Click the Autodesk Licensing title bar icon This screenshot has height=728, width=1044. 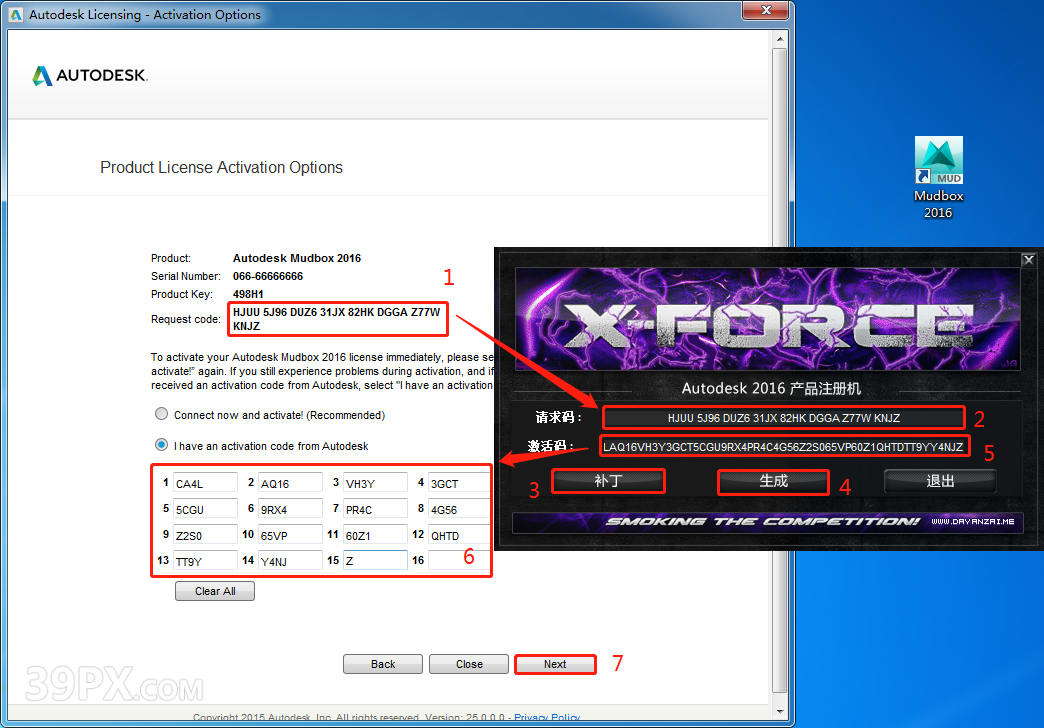[16, 15]
